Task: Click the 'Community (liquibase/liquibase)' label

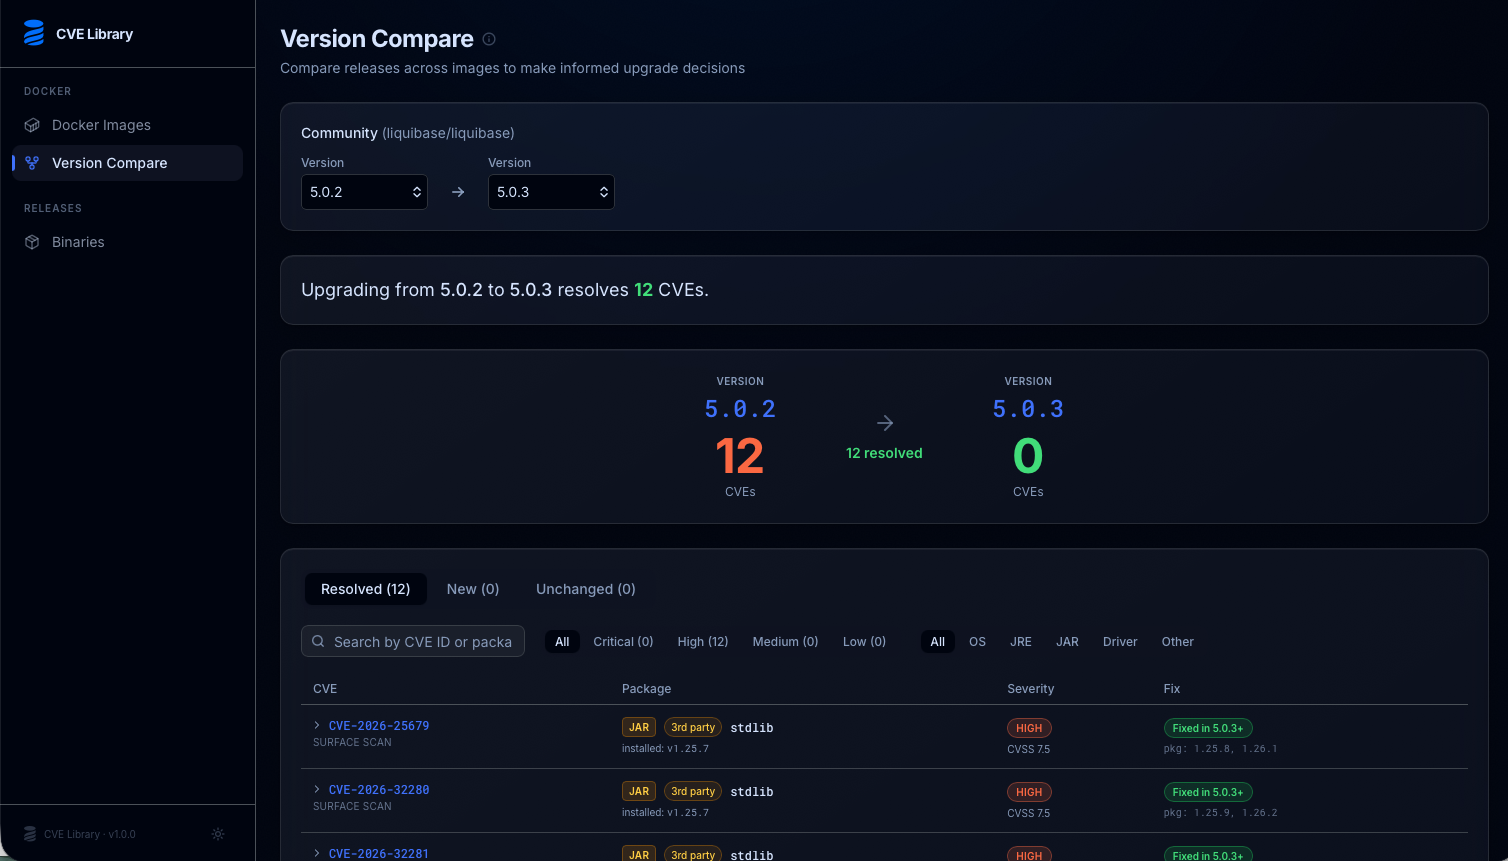Action: point(408,133)
